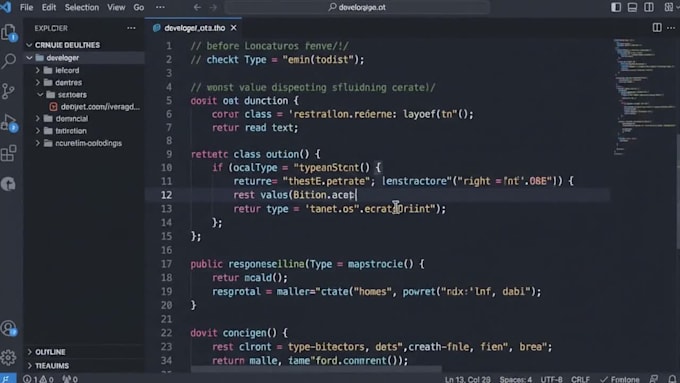Toggle the bottom panel layout icon
The width and height of the screenshot is (680, 383).
(x=632, y=7)
